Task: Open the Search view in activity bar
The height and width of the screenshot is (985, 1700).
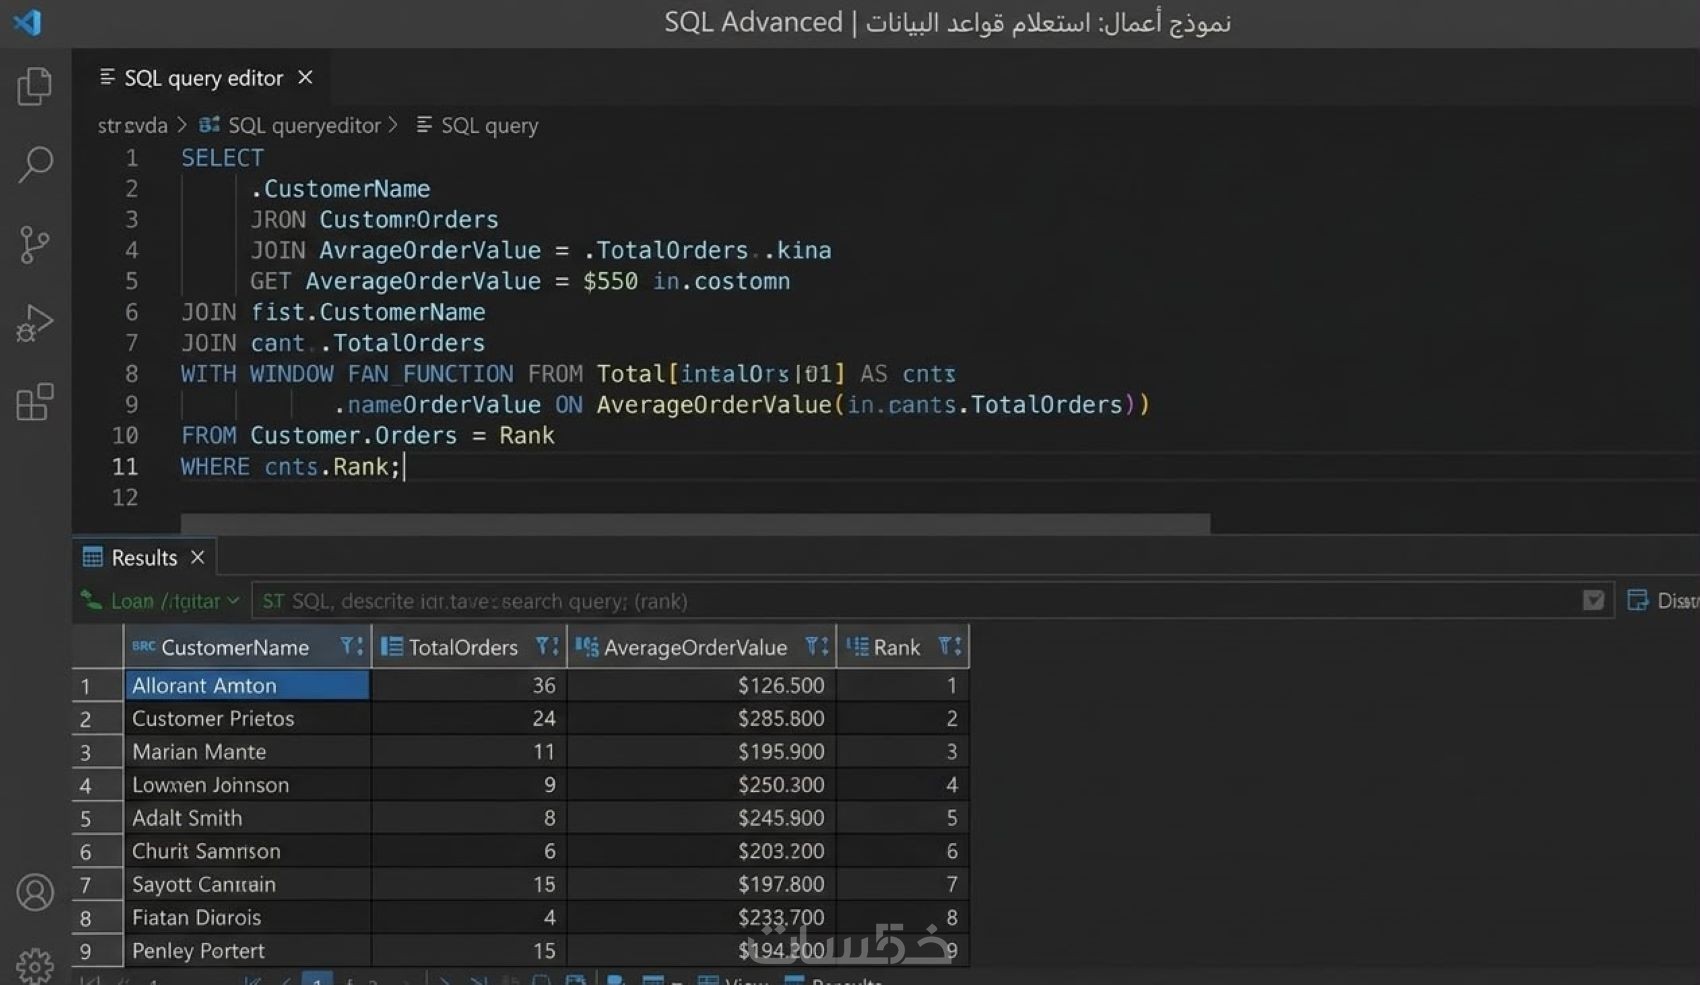Action: [x=35, y=165]
